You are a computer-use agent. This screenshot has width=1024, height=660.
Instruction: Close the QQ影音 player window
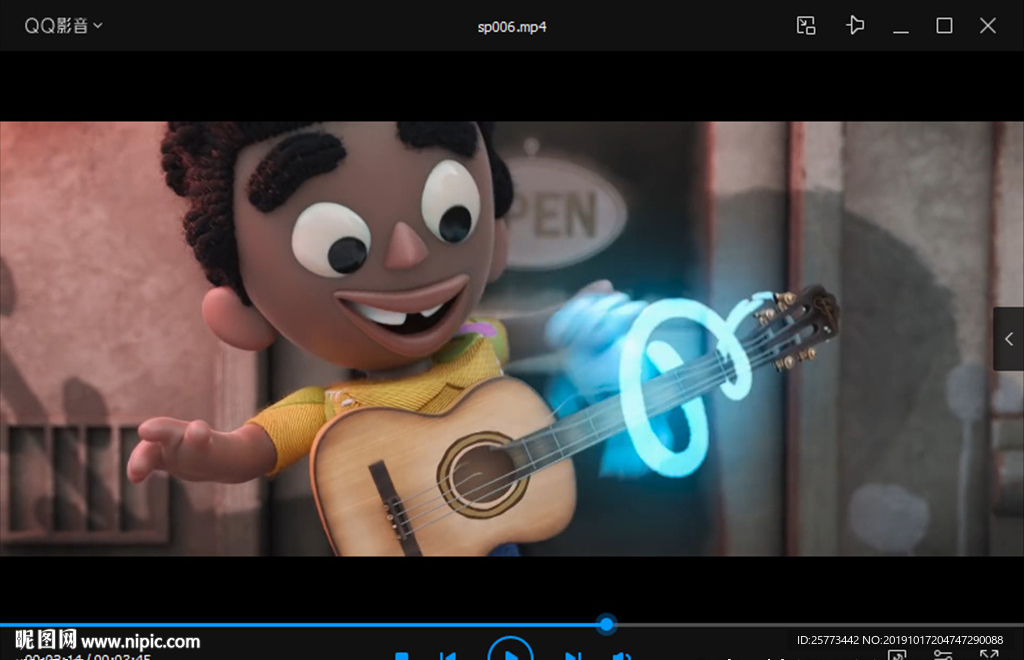coord(987,25)
